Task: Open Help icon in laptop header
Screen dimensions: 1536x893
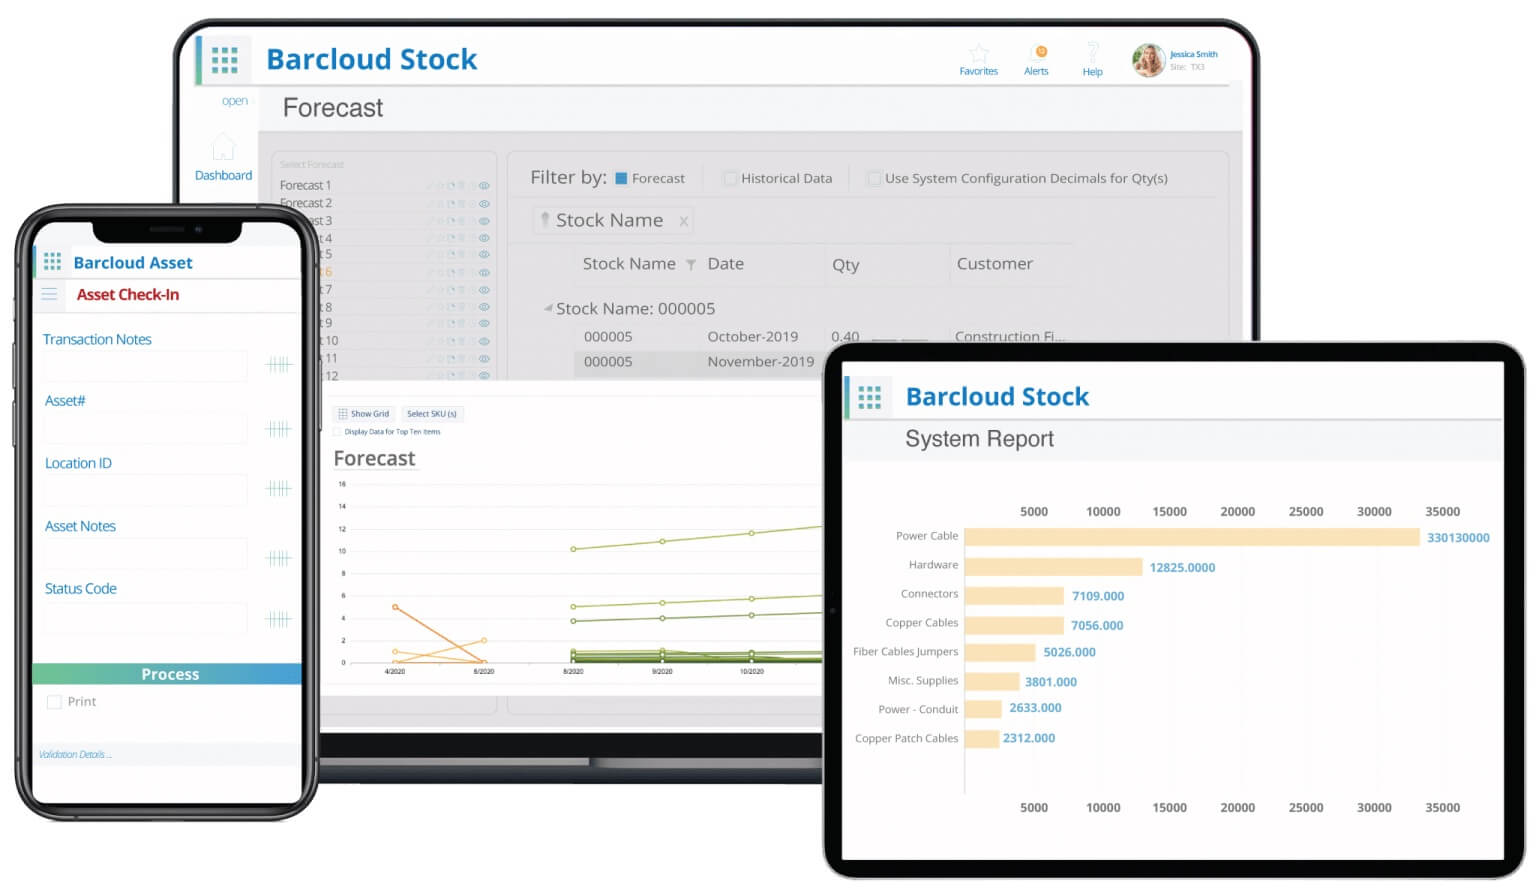Action: [x=1093, y=52]
